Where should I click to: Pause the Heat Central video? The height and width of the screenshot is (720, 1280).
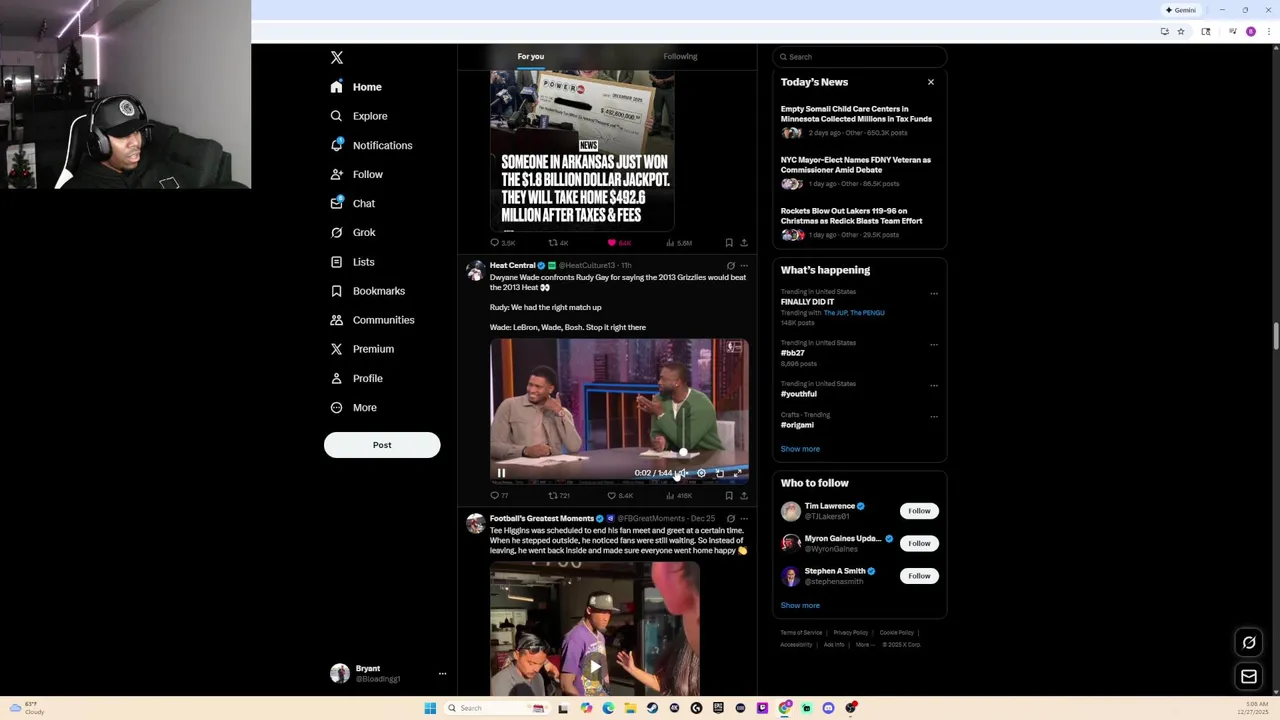point(501,473)
